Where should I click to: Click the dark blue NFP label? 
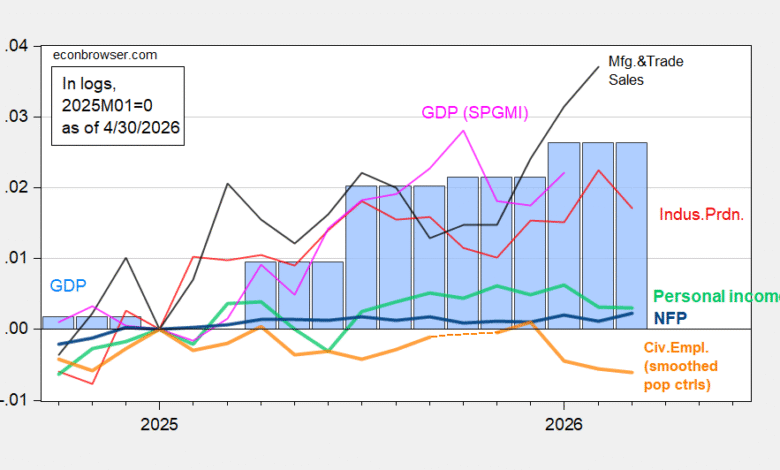point(670,317)
